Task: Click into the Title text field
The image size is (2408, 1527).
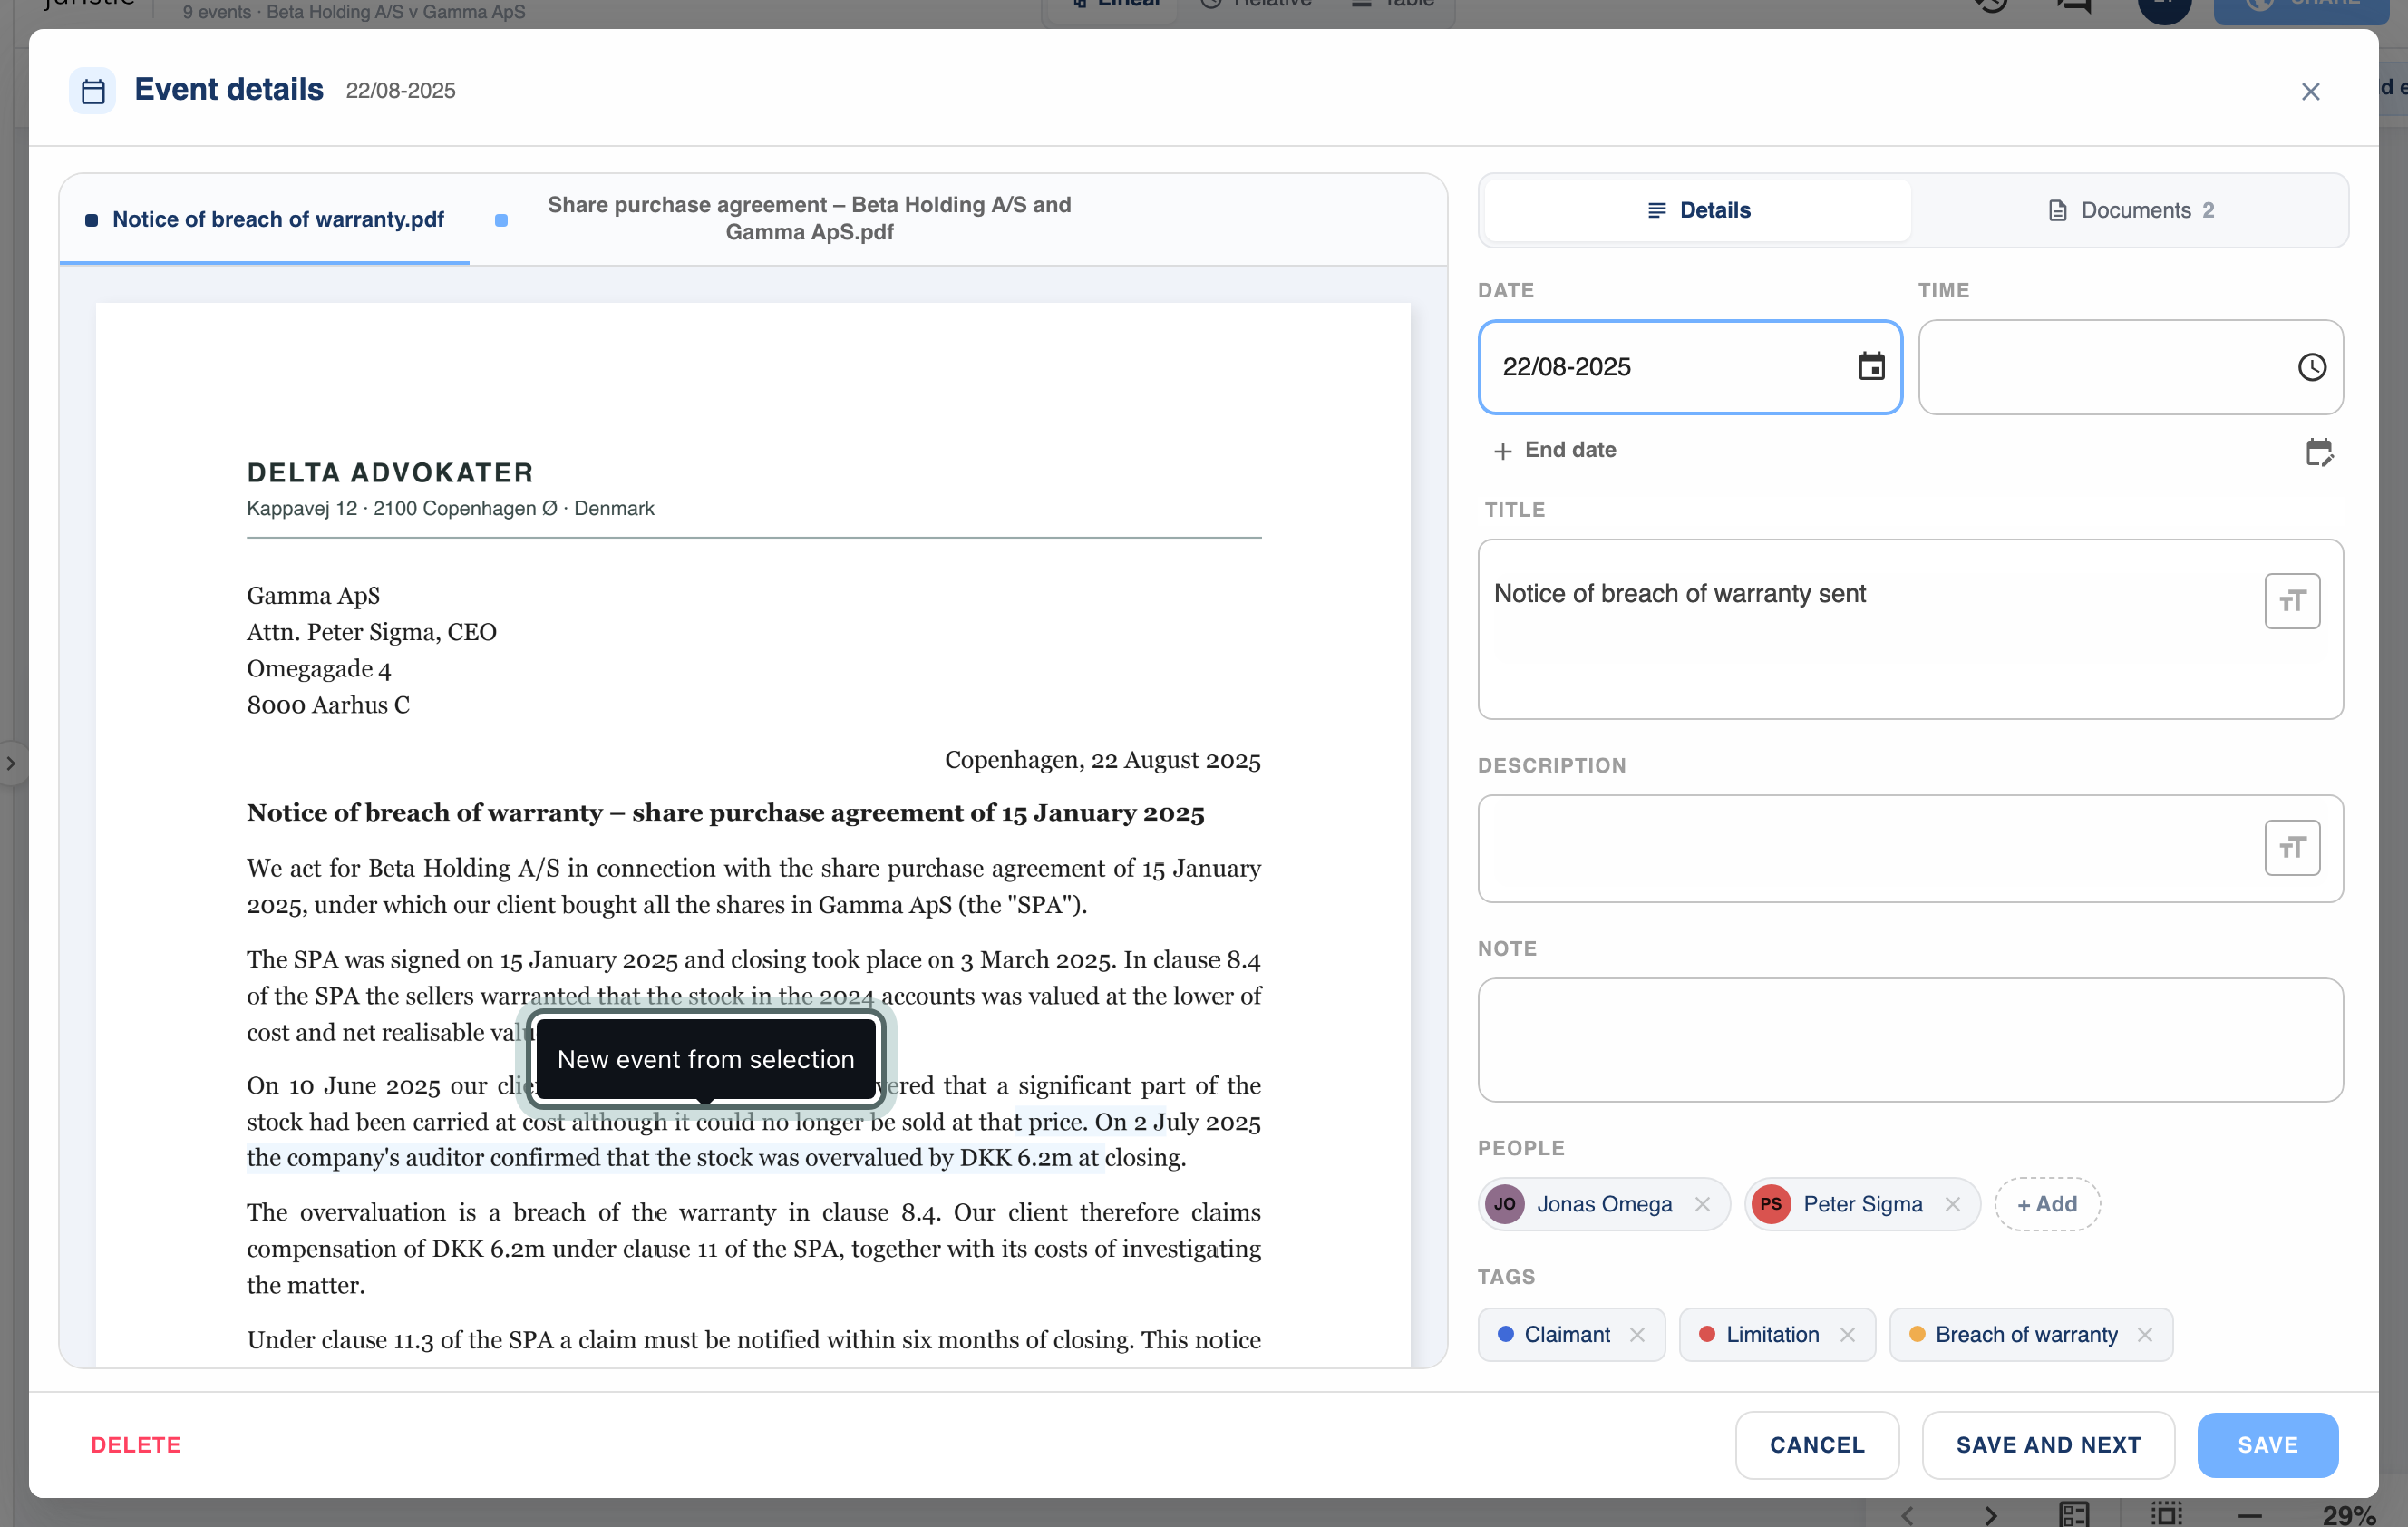Action: (1909, 629)
